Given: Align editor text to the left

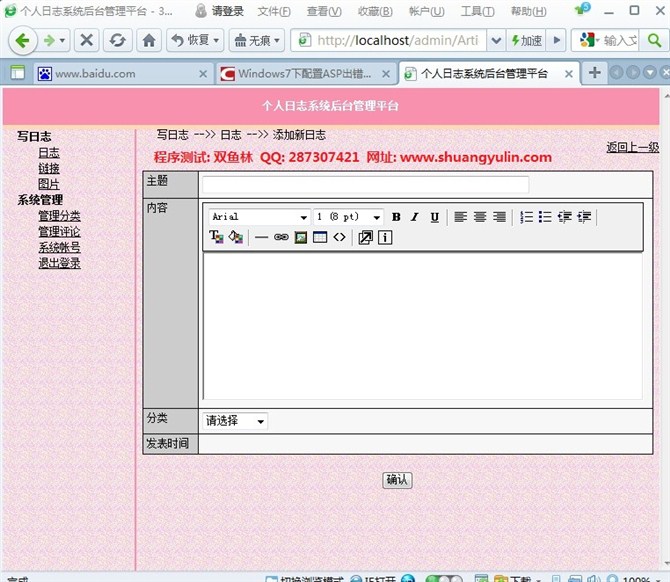Looking at the screenshot, I should pyautogui.click(x=460, y=217).
